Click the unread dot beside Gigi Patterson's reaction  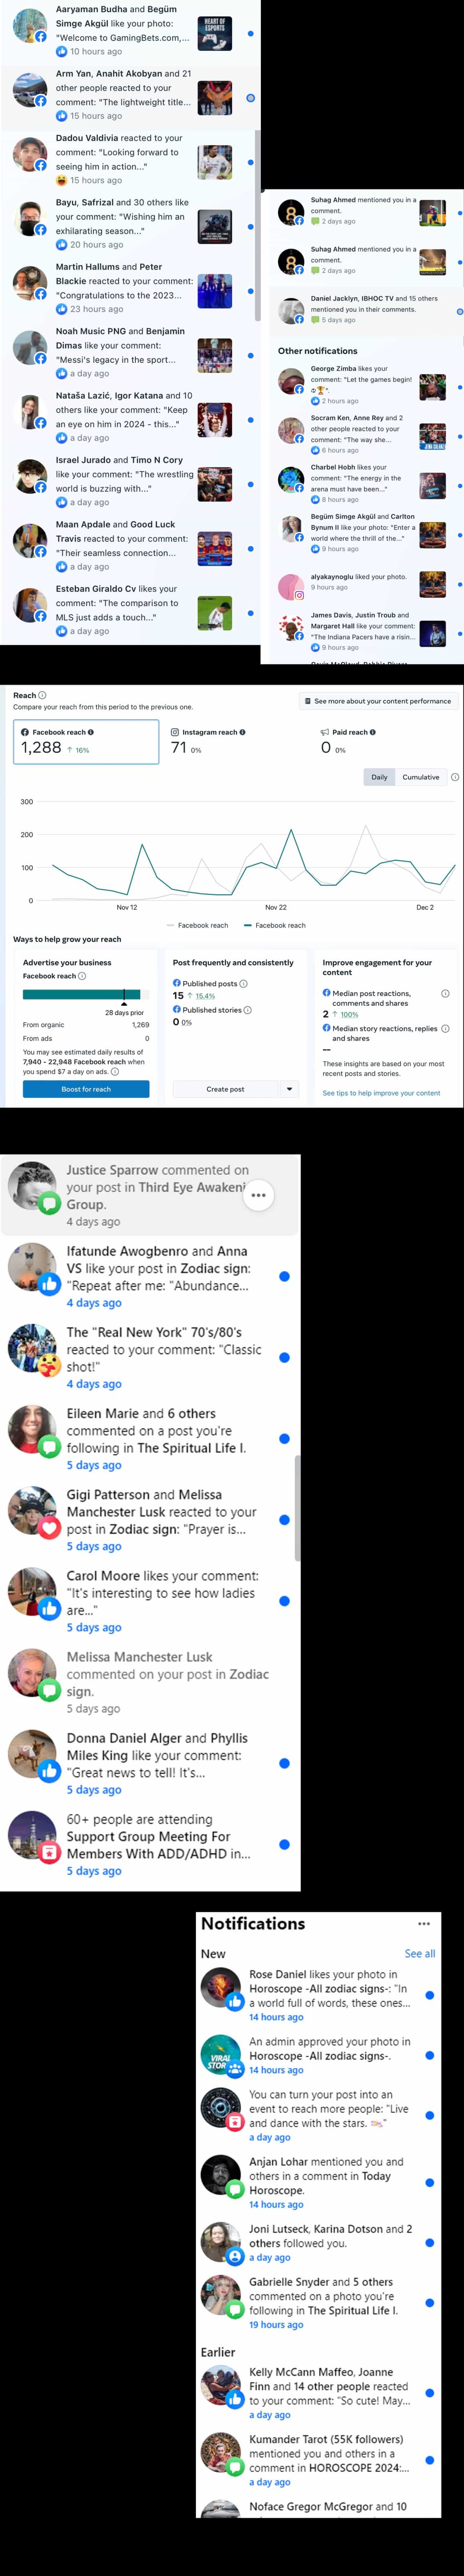(285, 1520)
